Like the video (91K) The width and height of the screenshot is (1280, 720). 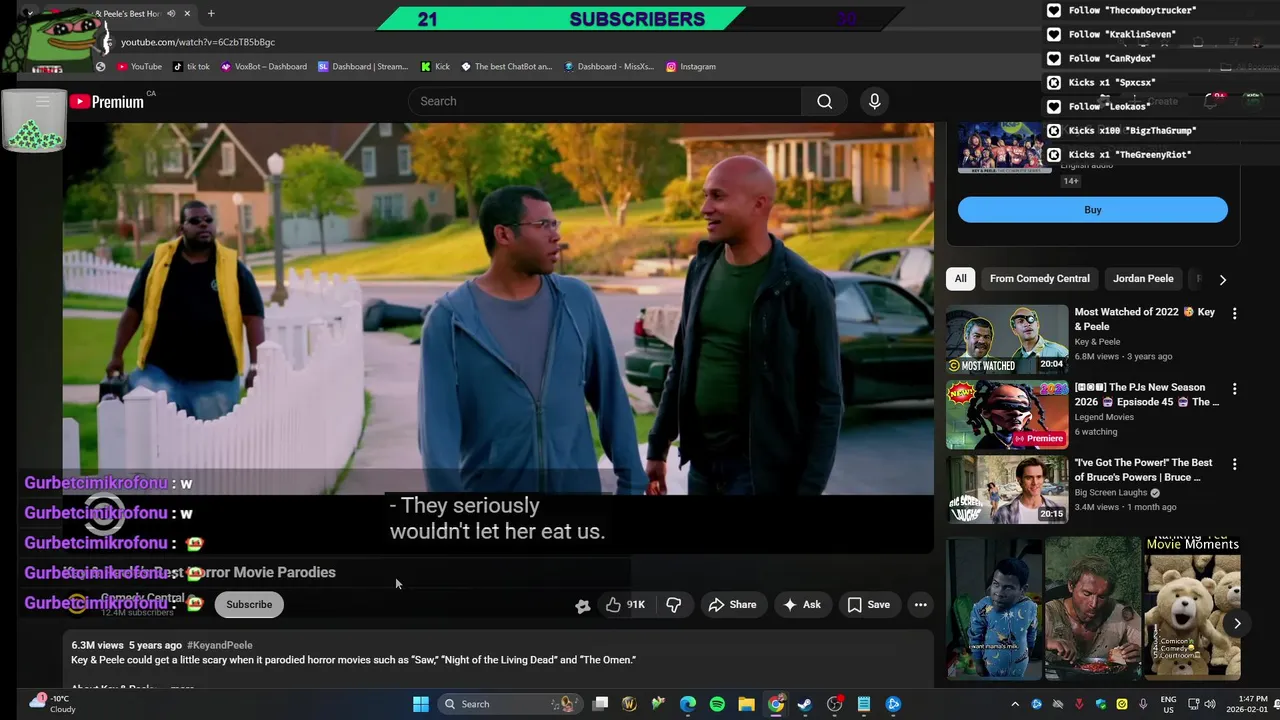[625, 604]
